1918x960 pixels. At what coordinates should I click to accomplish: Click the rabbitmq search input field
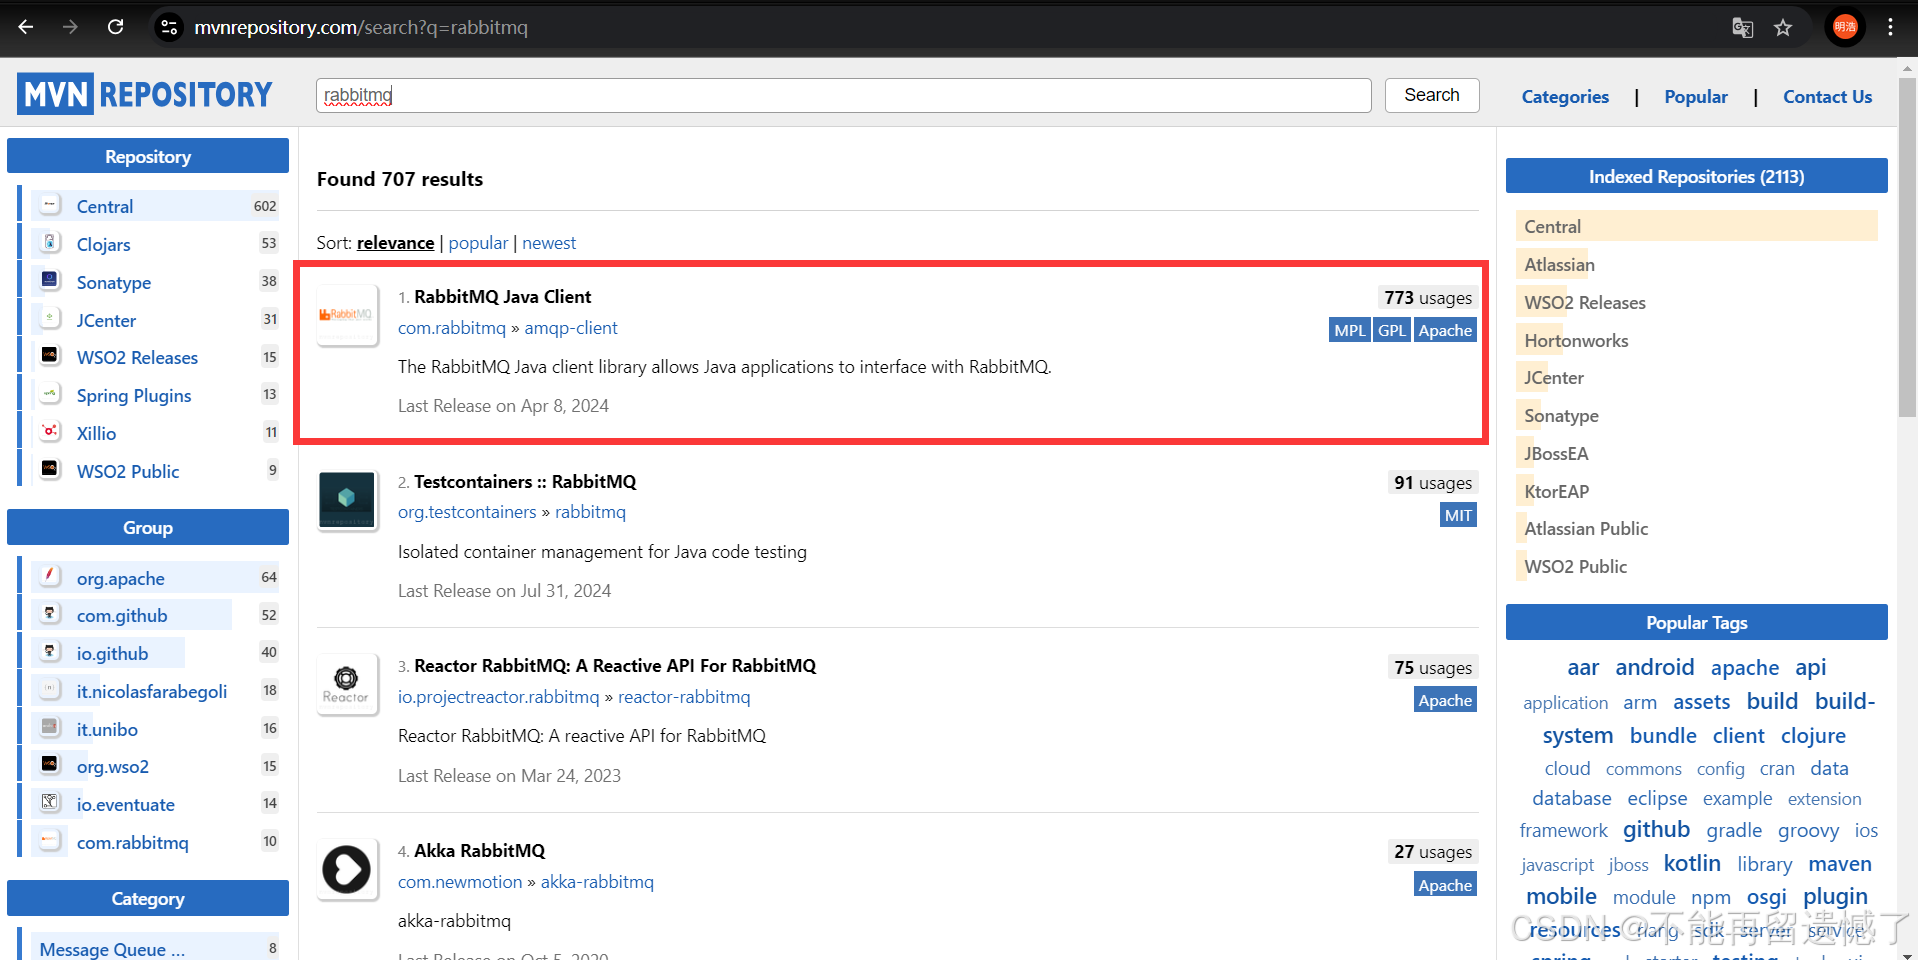[843, 95]
